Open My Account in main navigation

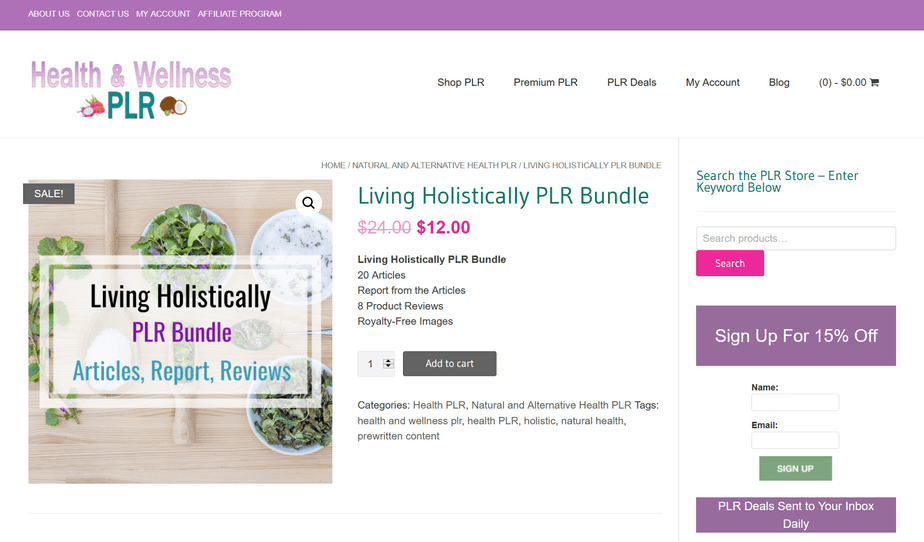(x=712, y=82)
